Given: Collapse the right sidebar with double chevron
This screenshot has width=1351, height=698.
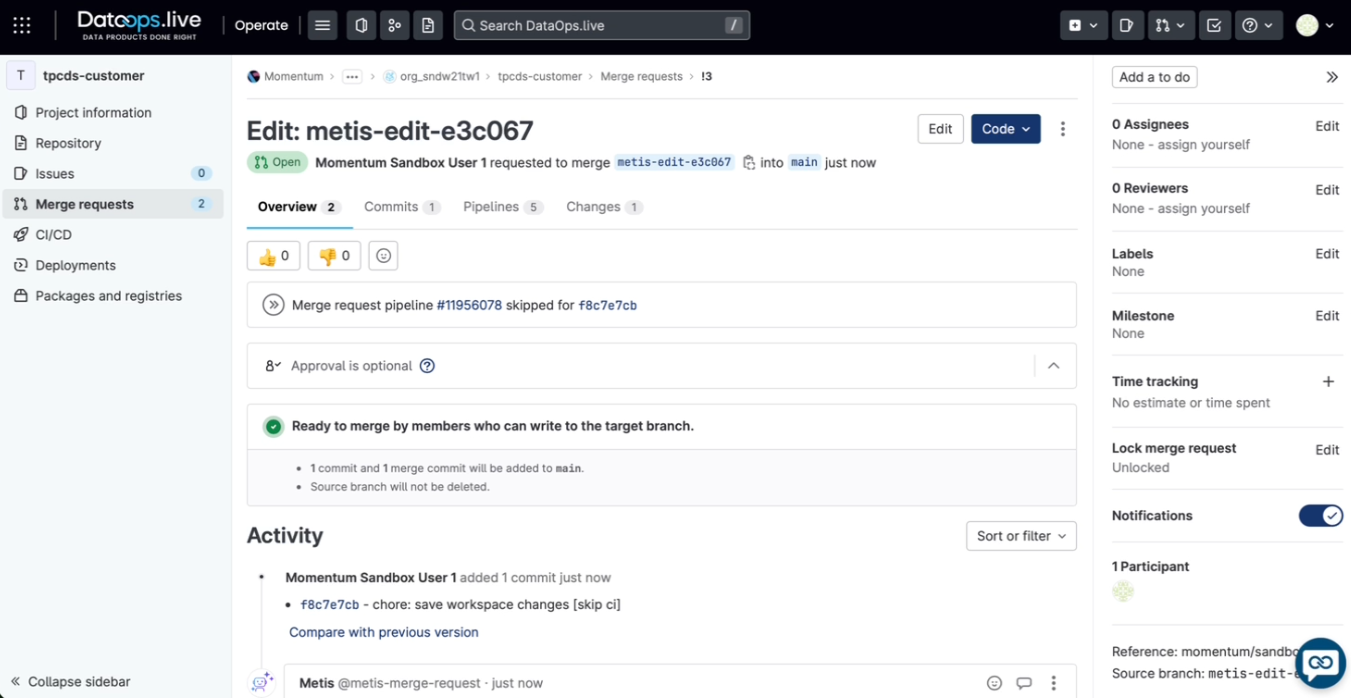Looking at the screenshot, I should pyautogui.click(x=1332, y=77).
